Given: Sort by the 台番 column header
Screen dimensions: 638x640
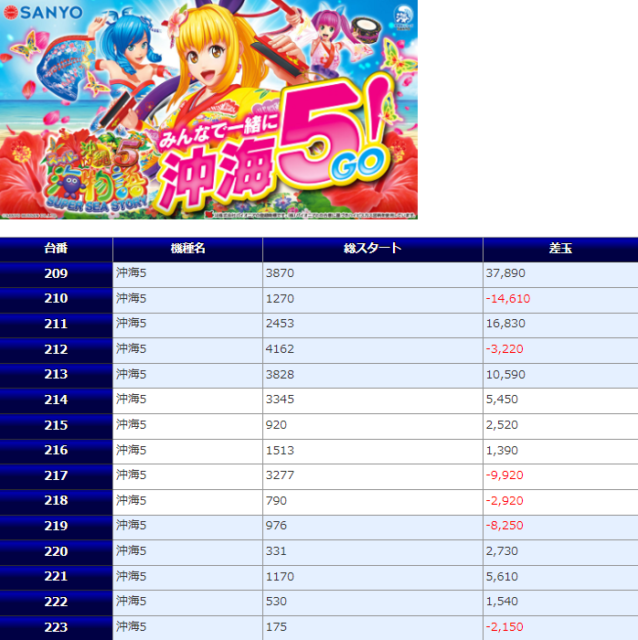Looking at the screenshot, I should coord(56,249).
